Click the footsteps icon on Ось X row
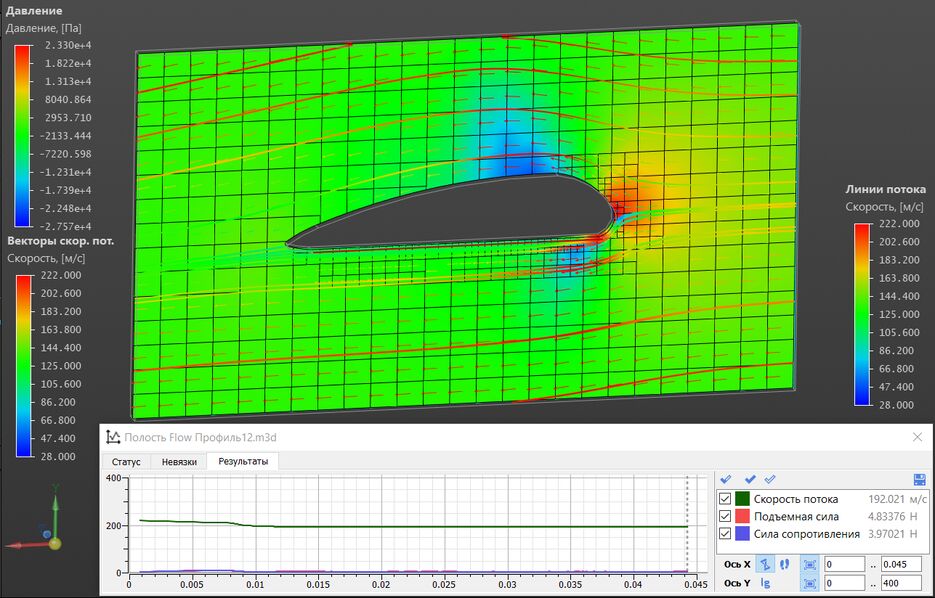Screen dimensions: 935x598 tap(783, 564)
